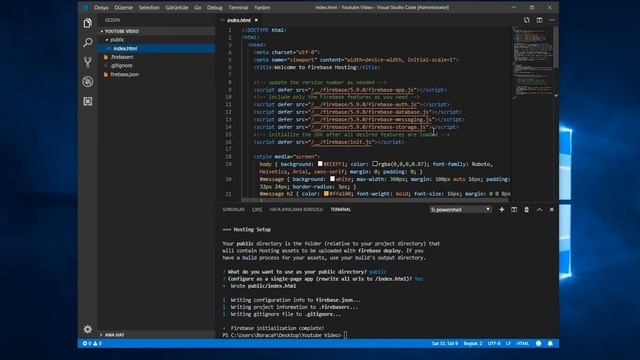Open the Terminal menu
The width and height of the screenshot is (640, 360).
point(238,7)
